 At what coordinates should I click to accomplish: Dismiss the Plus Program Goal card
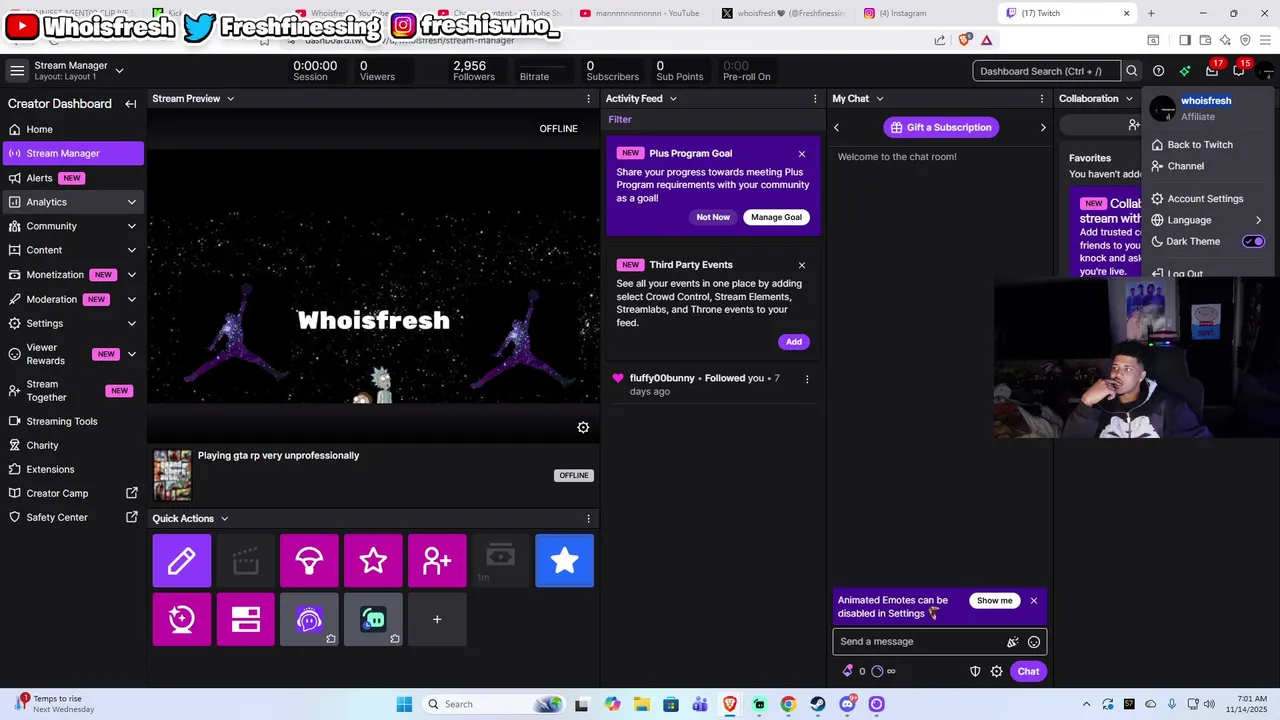click(x=802, y=154)
